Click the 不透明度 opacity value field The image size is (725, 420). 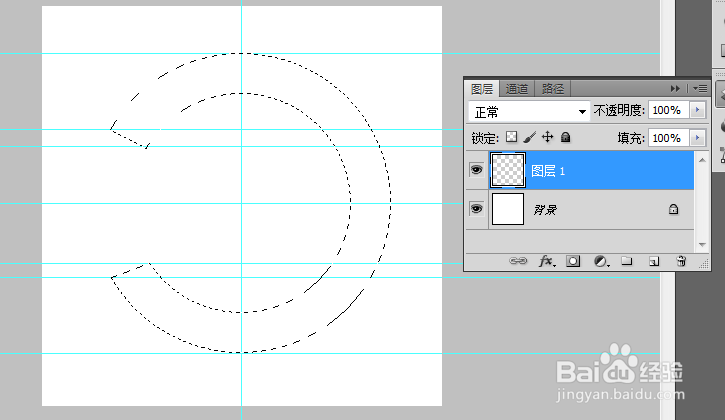coord(669,110)
